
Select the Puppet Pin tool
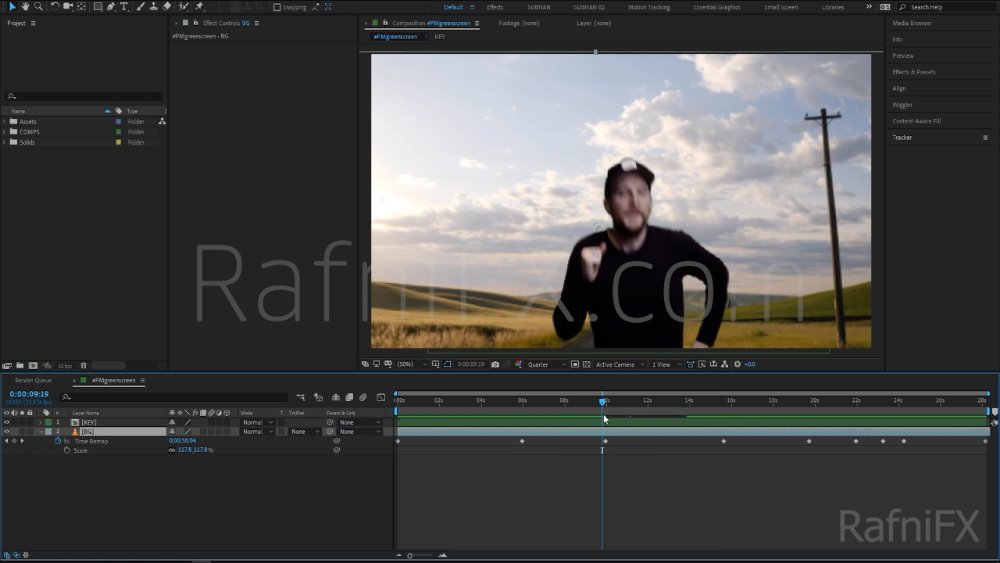pyautogui.click(x=199, y=6)
